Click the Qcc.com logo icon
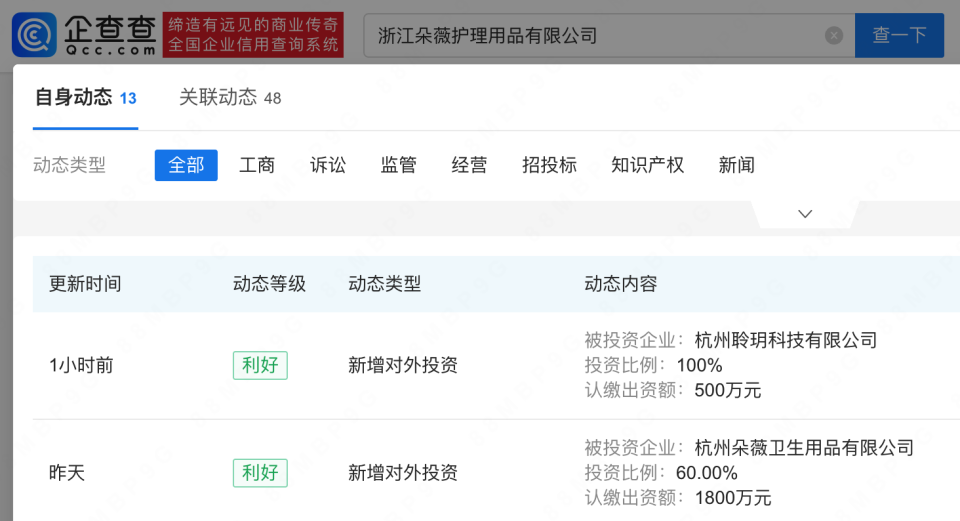The height and width of the screenshot is (521, 960). point(34,35)
